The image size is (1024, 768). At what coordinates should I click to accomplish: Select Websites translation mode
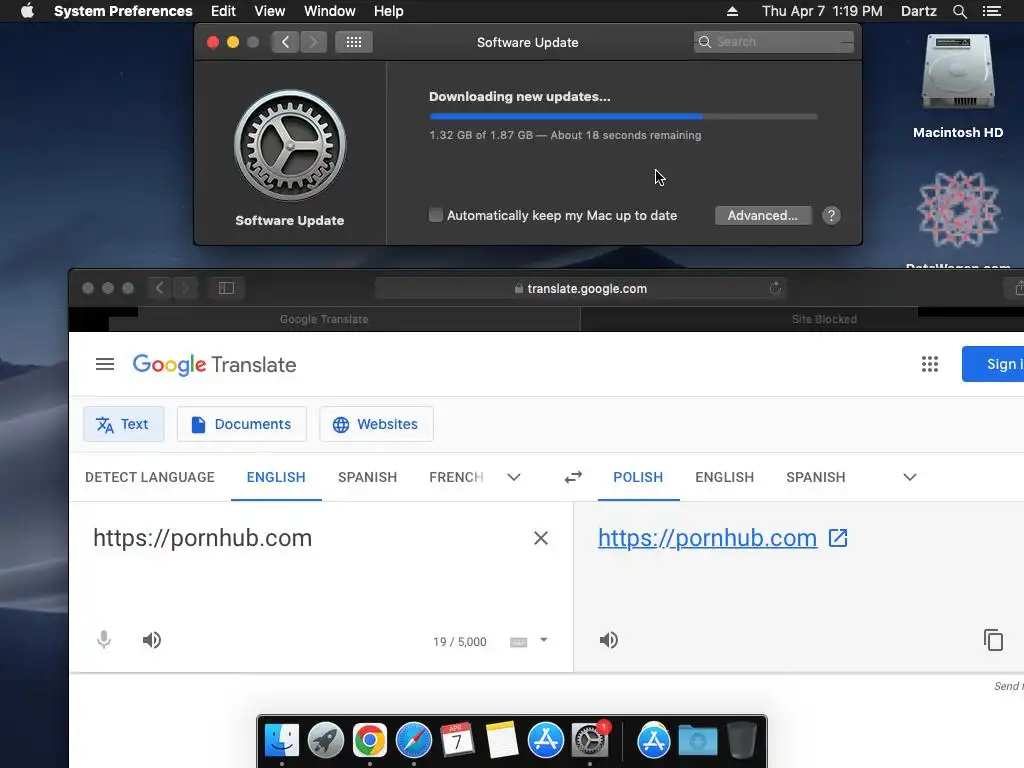click(x=376, y=424)
